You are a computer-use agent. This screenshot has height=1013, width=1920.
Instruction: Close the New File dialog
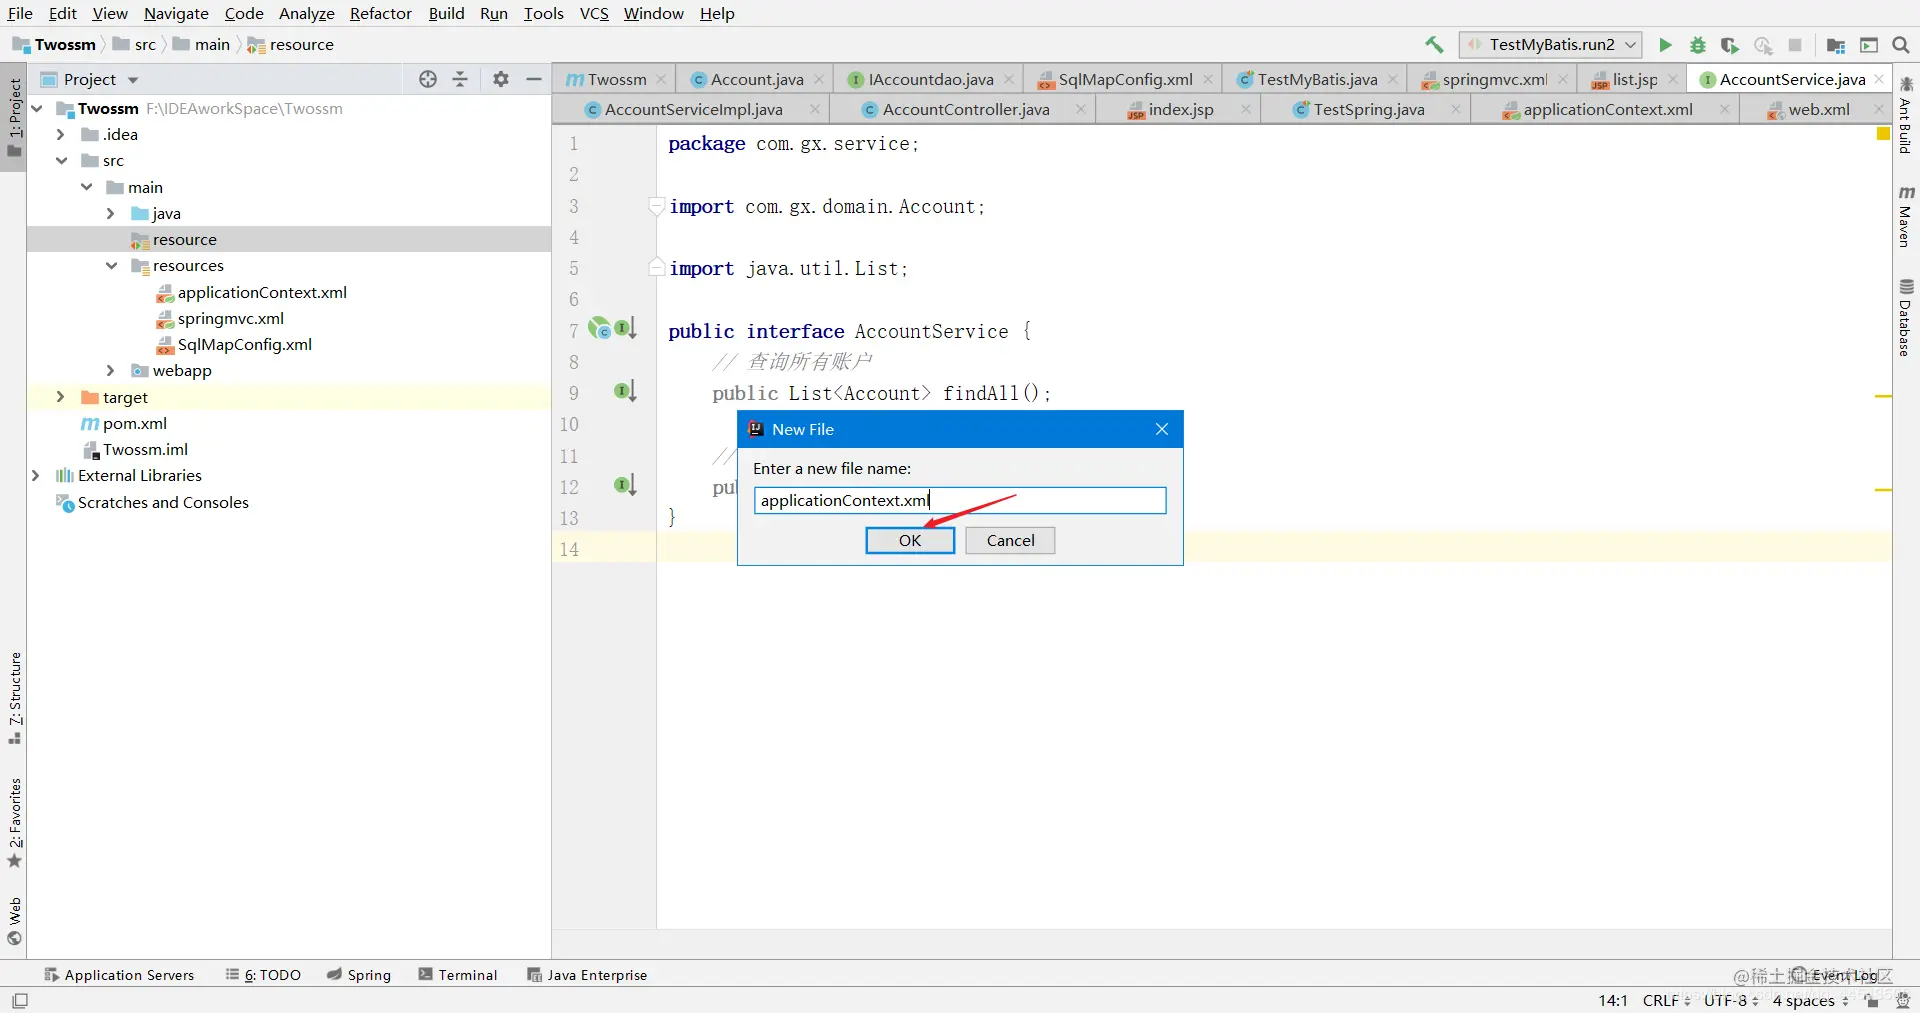[x=1162, y=429]
